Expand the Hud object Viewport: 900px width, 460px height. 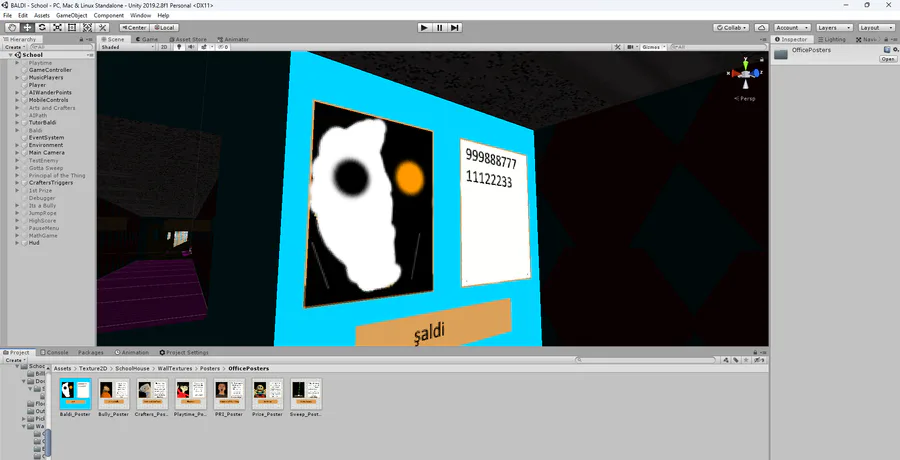[x=17, y=243]
